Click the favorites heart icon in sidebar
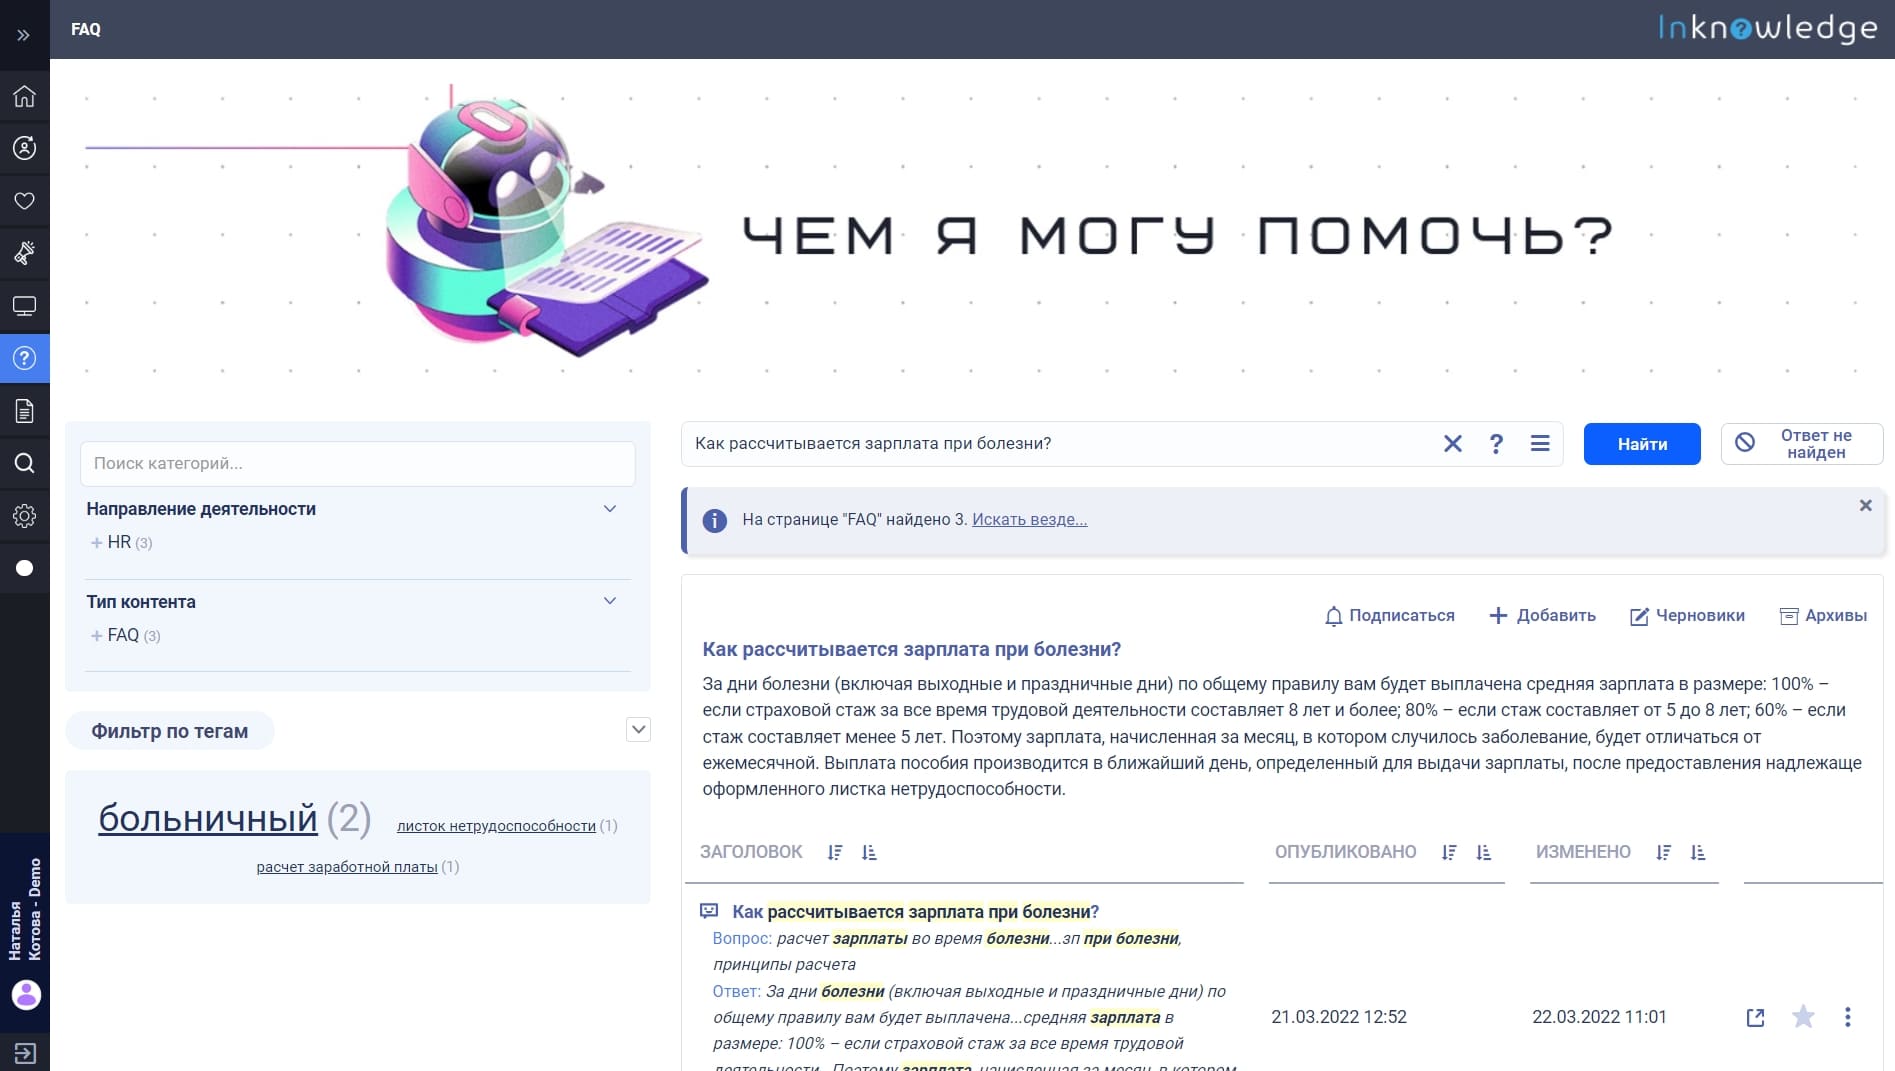Viewport: 1895px width, 1071px height. (x=24, y=201)
